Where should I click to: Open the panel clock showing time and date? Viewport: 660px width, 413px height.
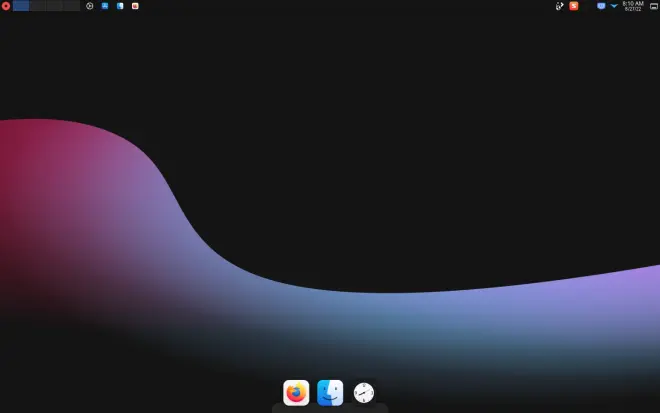coord(633,6)
